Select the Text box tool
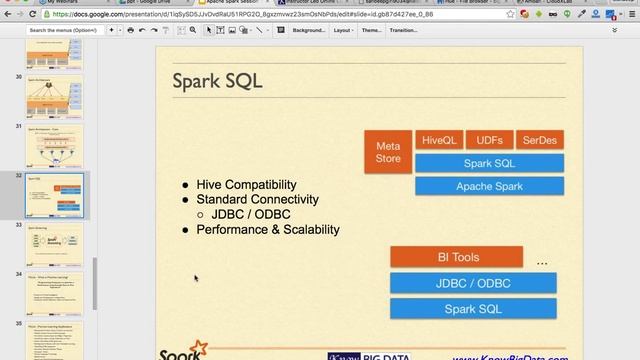 [220, 30]
